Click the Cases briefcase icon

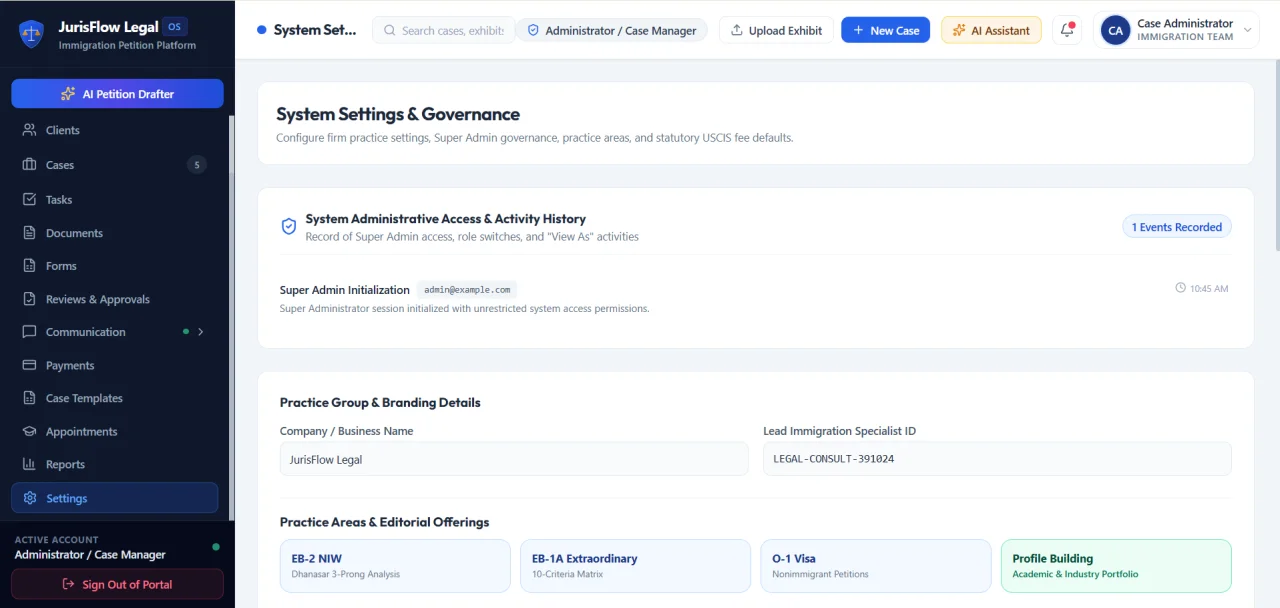pyautogui.click(x=29, y=165)
